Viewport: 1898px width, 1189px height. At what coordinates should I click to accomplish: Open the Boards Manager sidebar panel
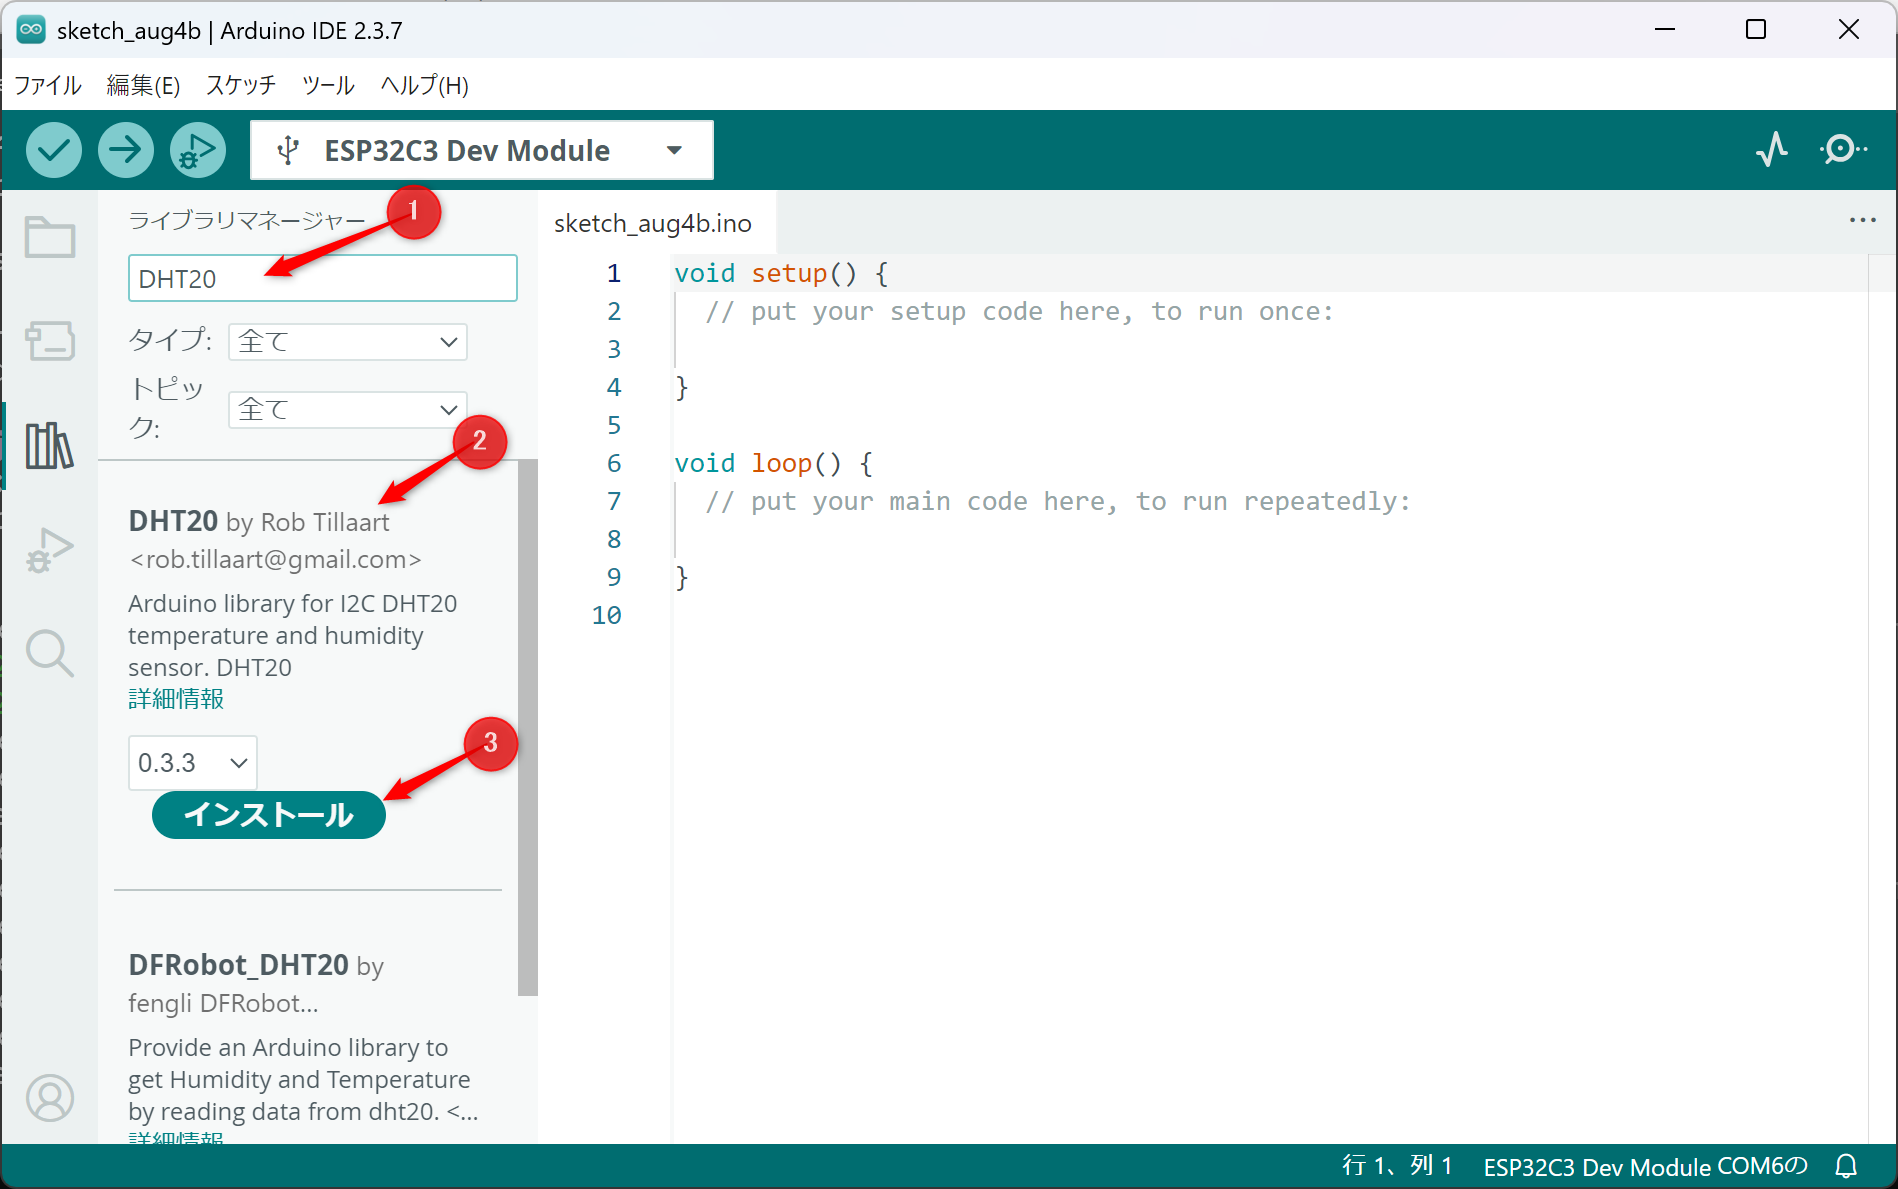pos(50,341)
